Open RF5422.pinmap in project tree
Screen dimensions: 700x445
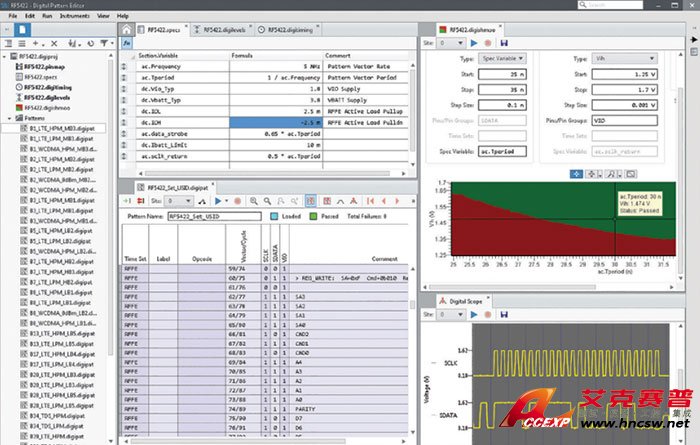43,67
